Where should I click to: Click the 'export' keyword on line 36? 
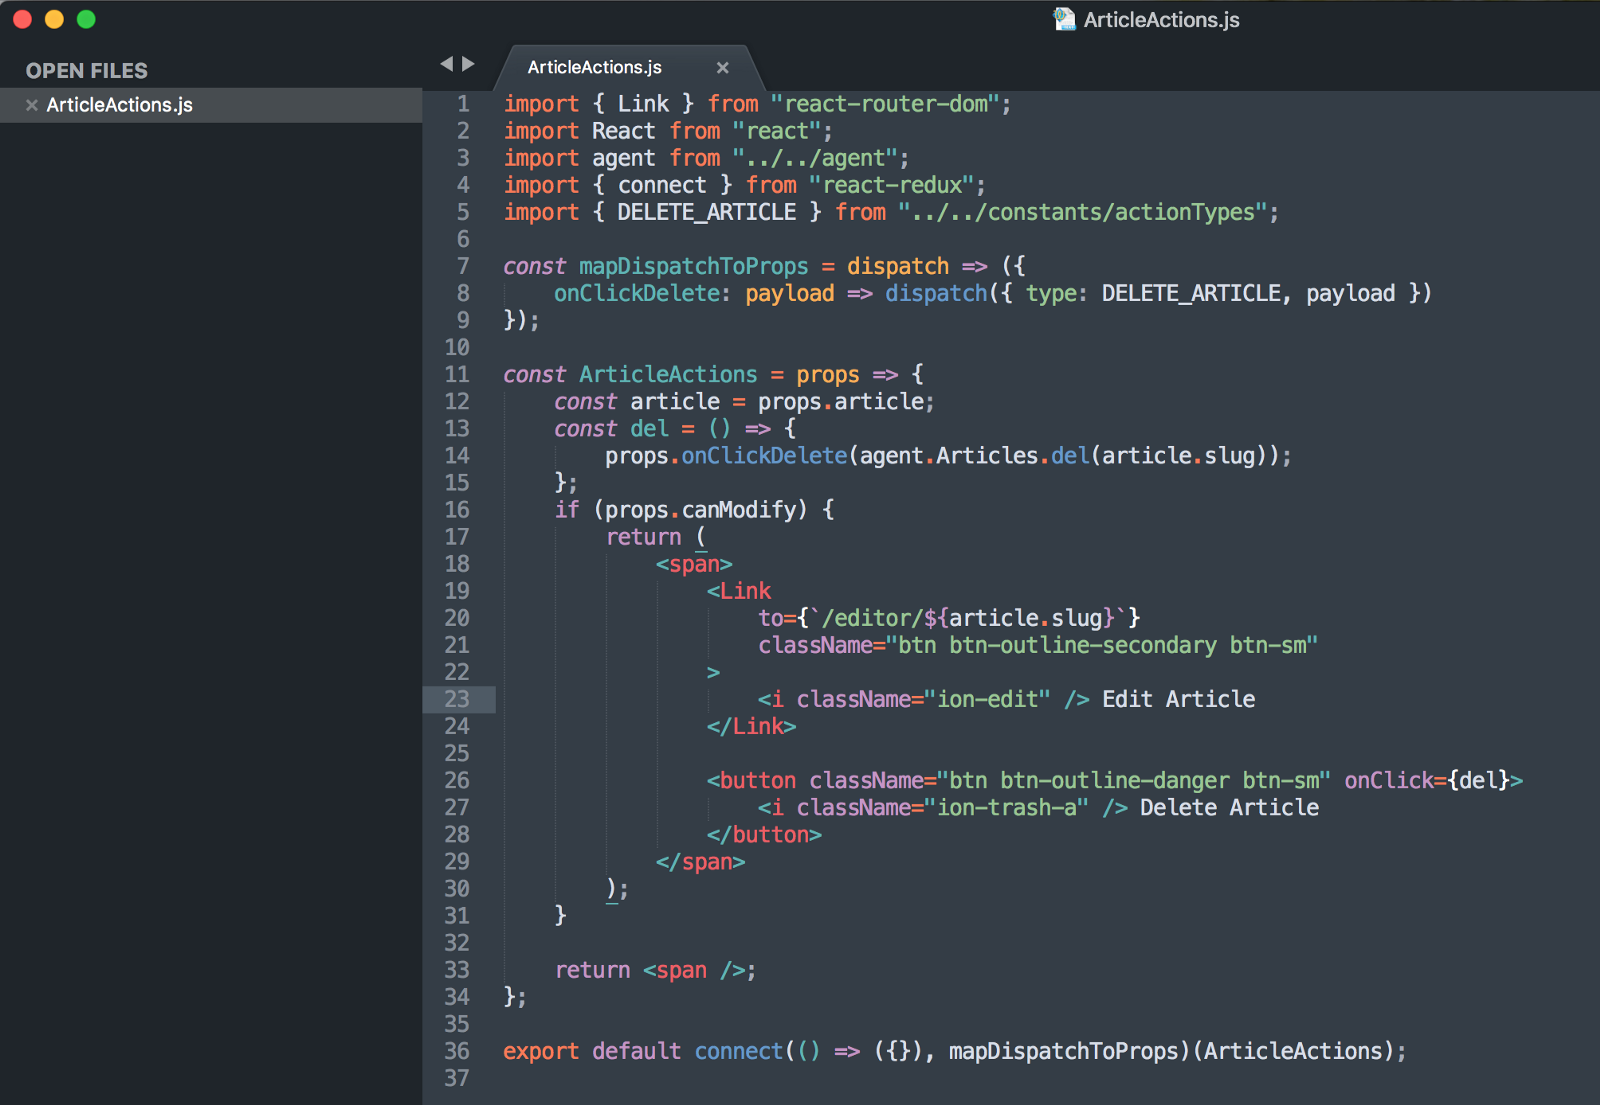541,1051
